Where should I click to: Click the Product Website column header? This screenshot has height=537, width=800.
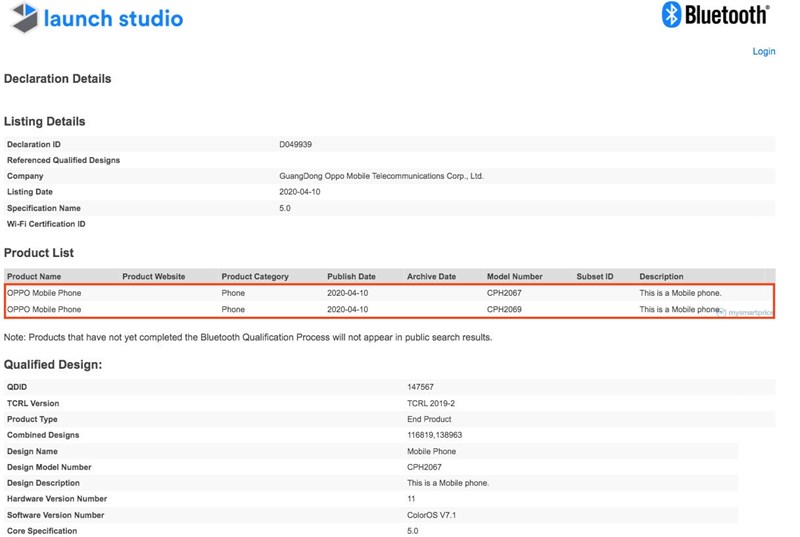click(153, 276)
